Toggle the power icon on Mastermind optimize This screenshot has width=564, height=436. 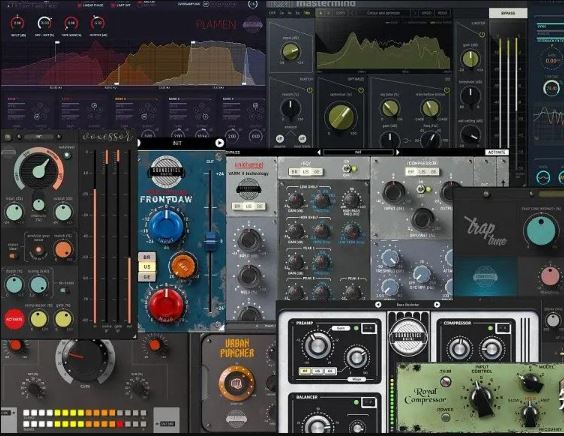(360, 91)
